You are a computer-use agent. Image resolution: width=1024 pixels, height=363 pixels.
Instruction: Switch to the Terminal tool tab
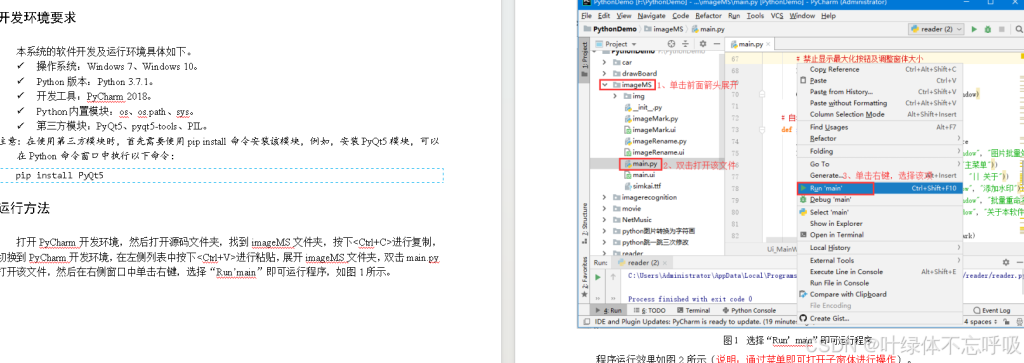[693, 310]
